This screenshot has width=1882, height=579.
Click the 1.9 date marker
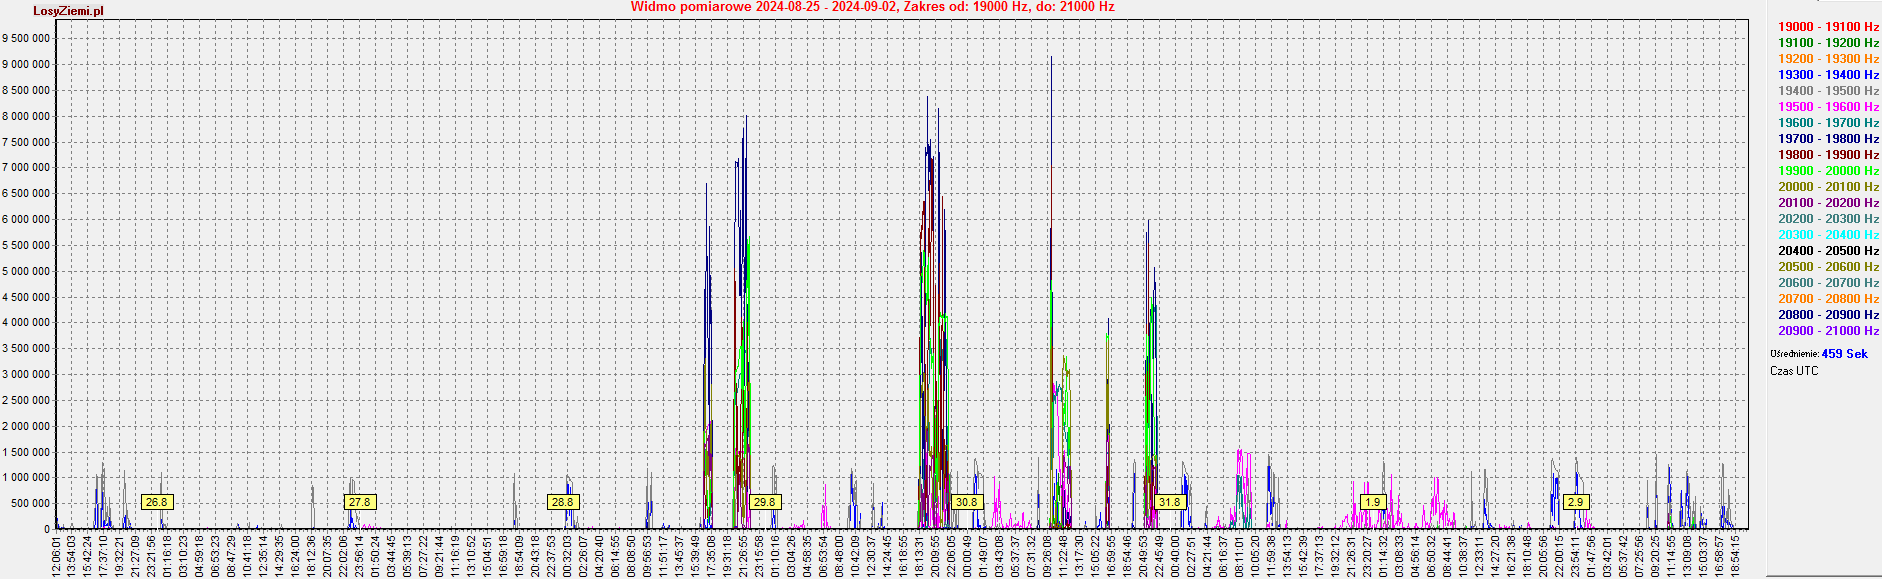click(1373, 502)
